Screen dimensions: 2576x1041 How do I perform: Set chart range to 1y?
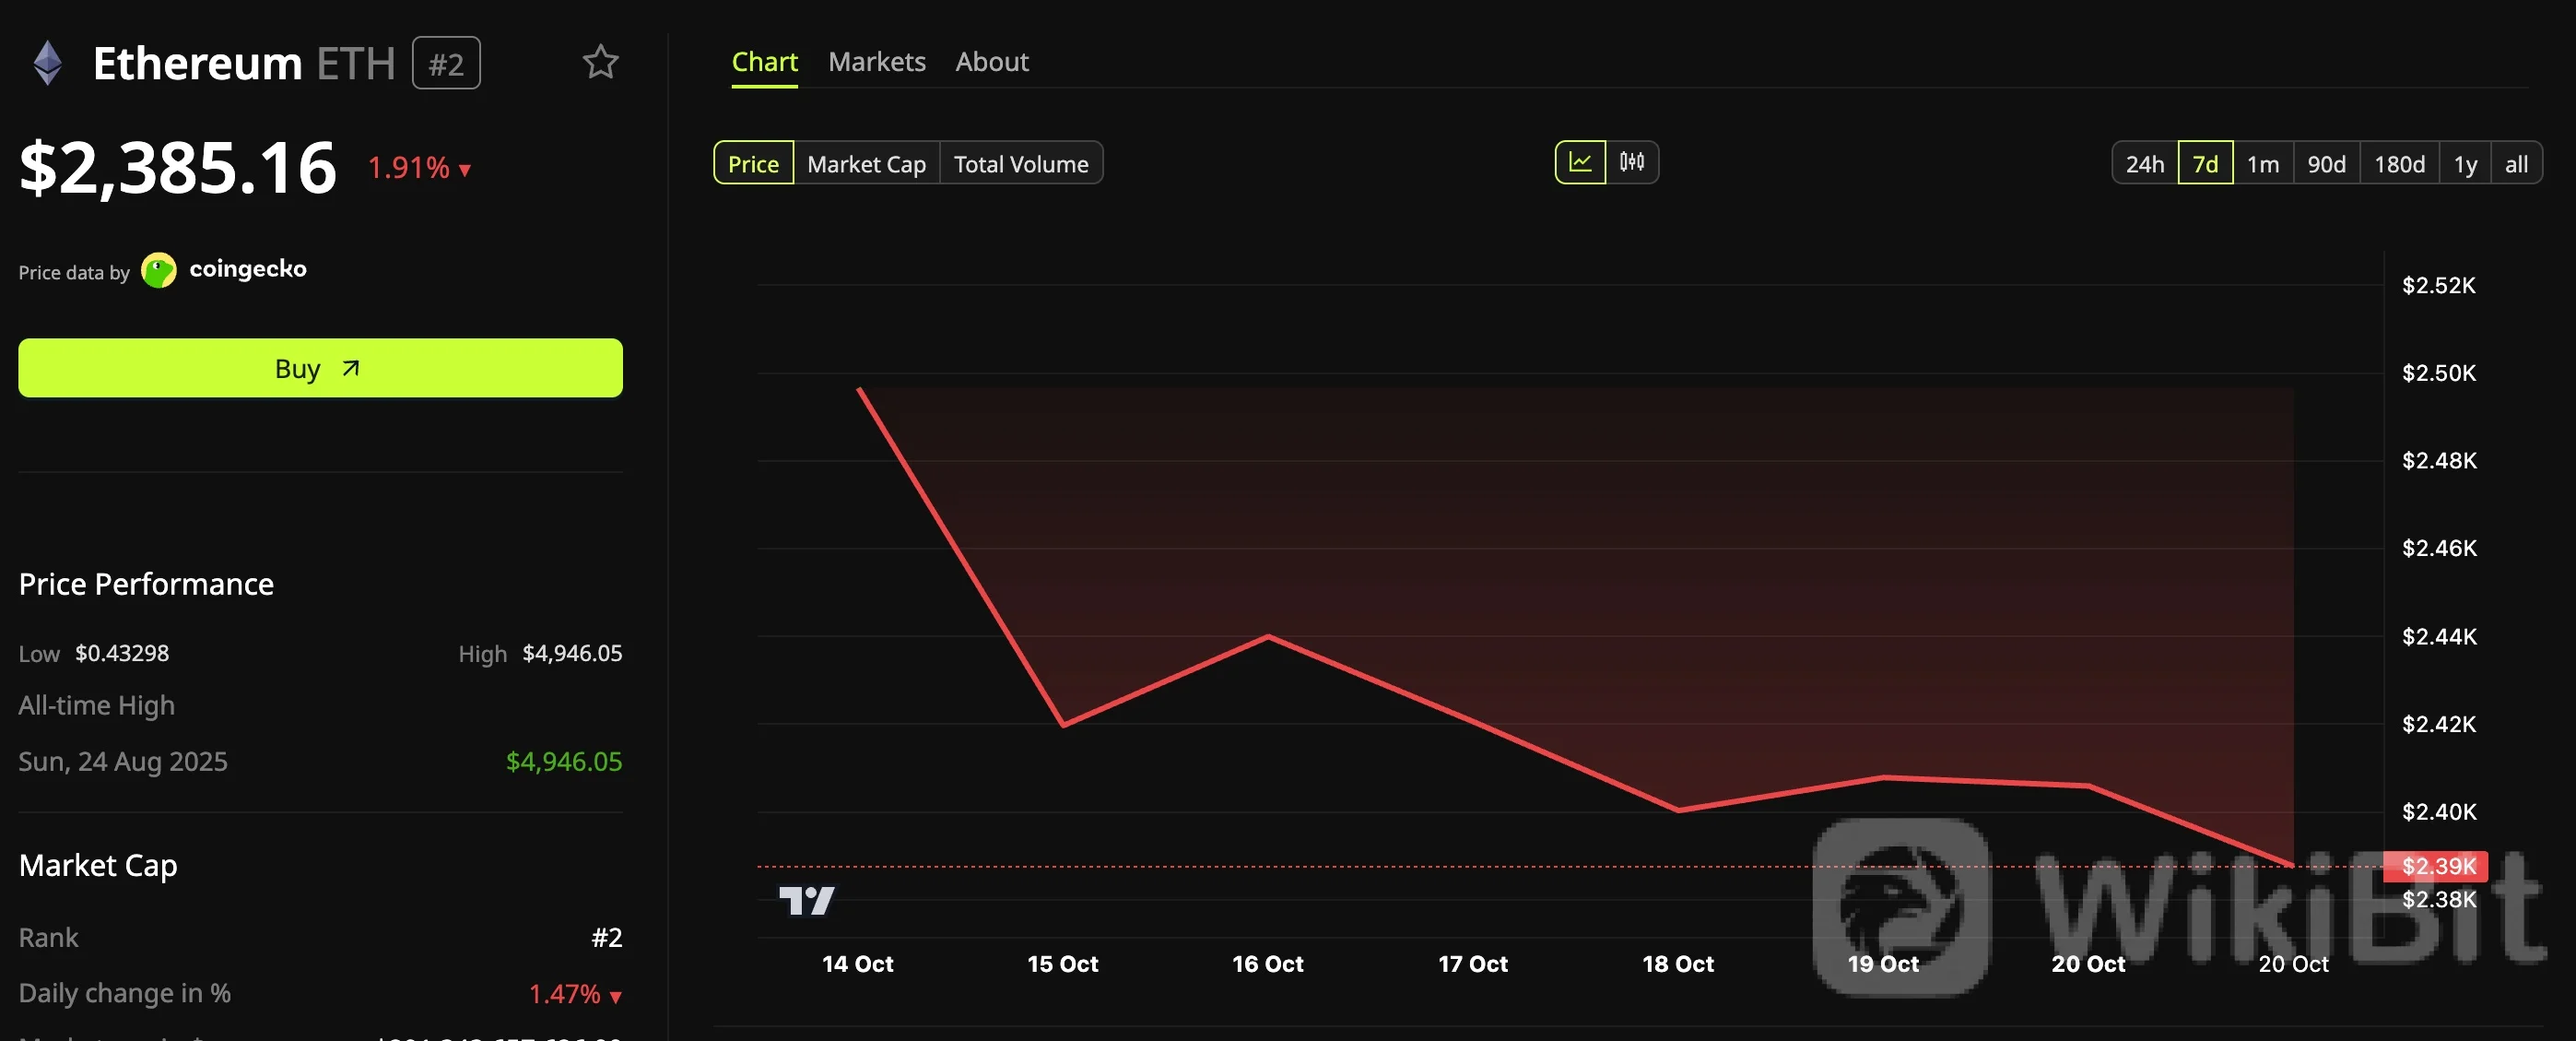pos(2465,163)
